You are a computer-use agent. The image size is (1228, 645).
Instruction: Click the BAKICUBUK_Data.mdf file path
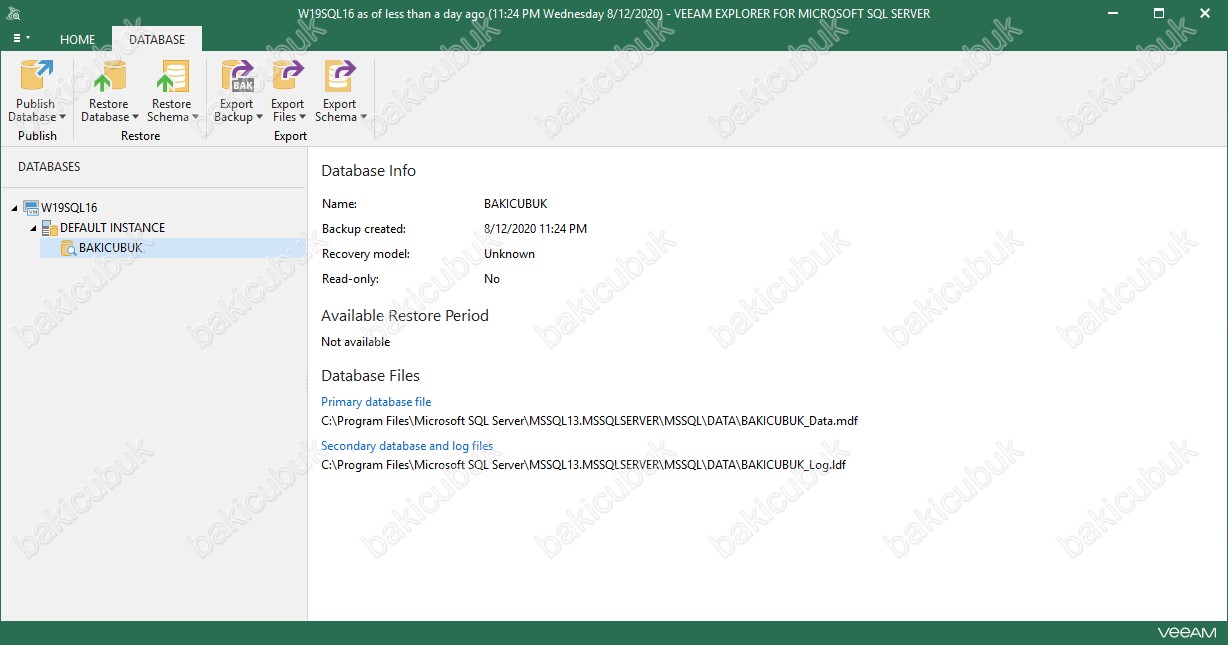(589, 421)
